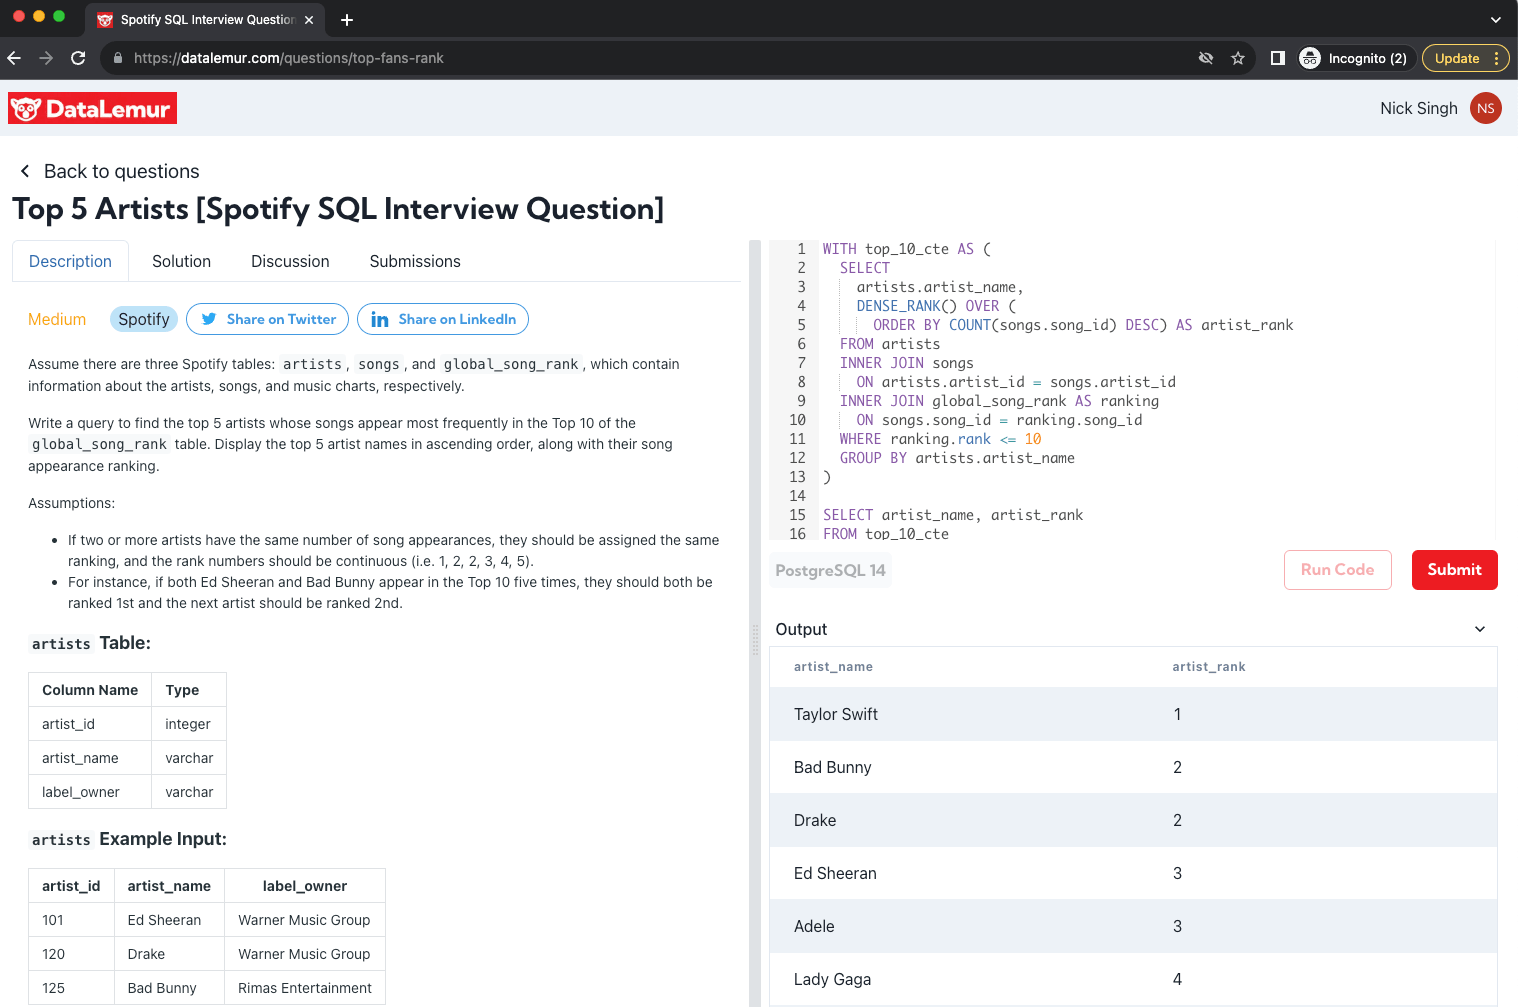Click the crossed-eye blocked content icon
This screenshot has width=1518, height=1007.
(1206, 58)
